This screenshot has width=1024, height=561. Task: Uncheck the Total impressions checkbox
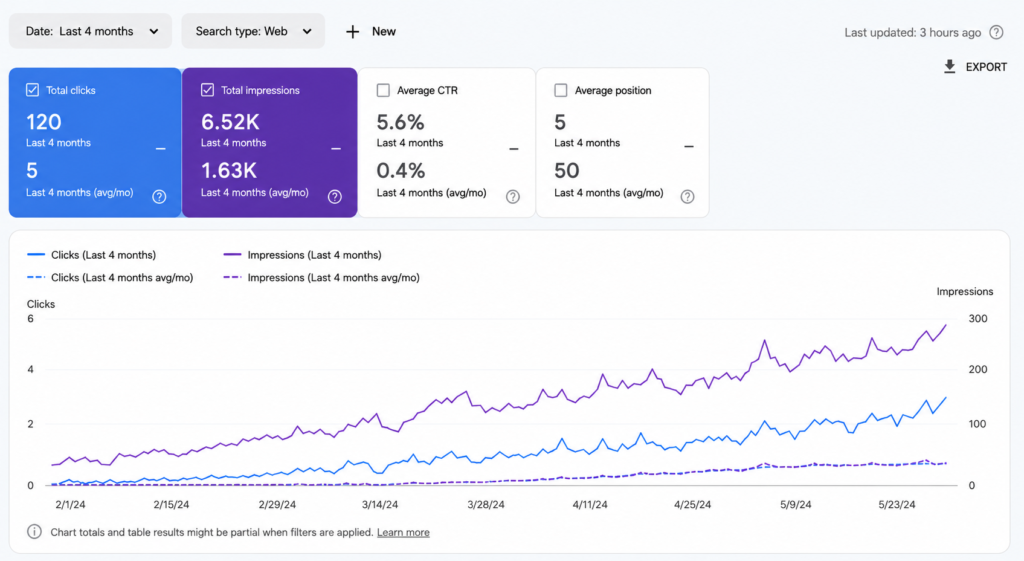pyautogui.click(x=208, y=90)
